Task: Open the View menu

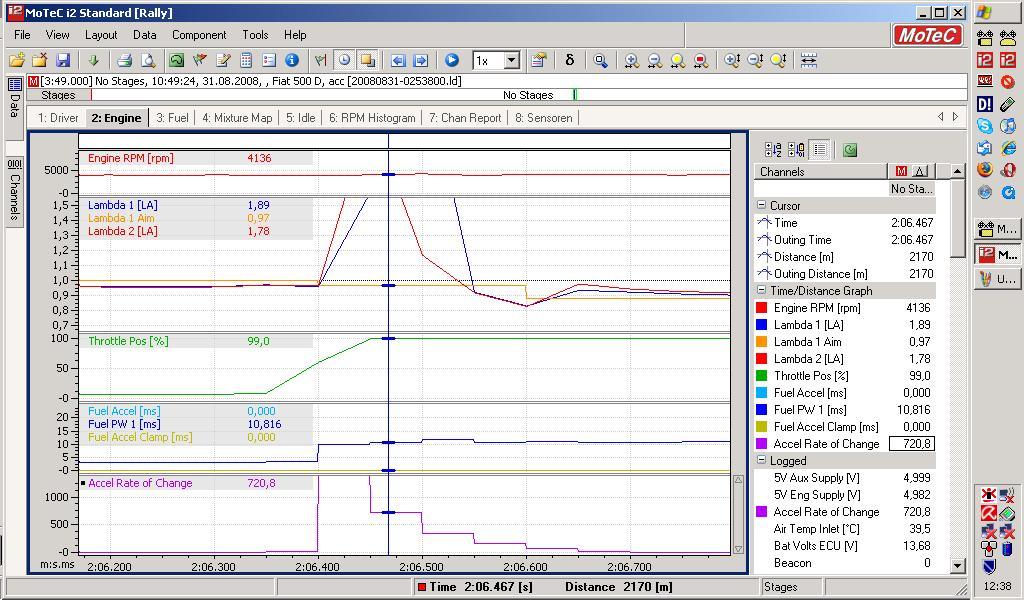Action: [x=57, y=35]
